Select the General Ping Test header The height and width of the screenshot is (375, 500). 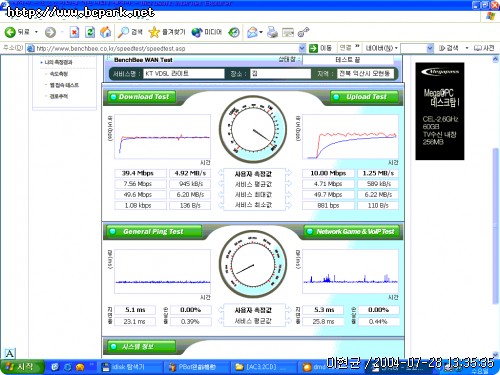click(x=154, y=231)
